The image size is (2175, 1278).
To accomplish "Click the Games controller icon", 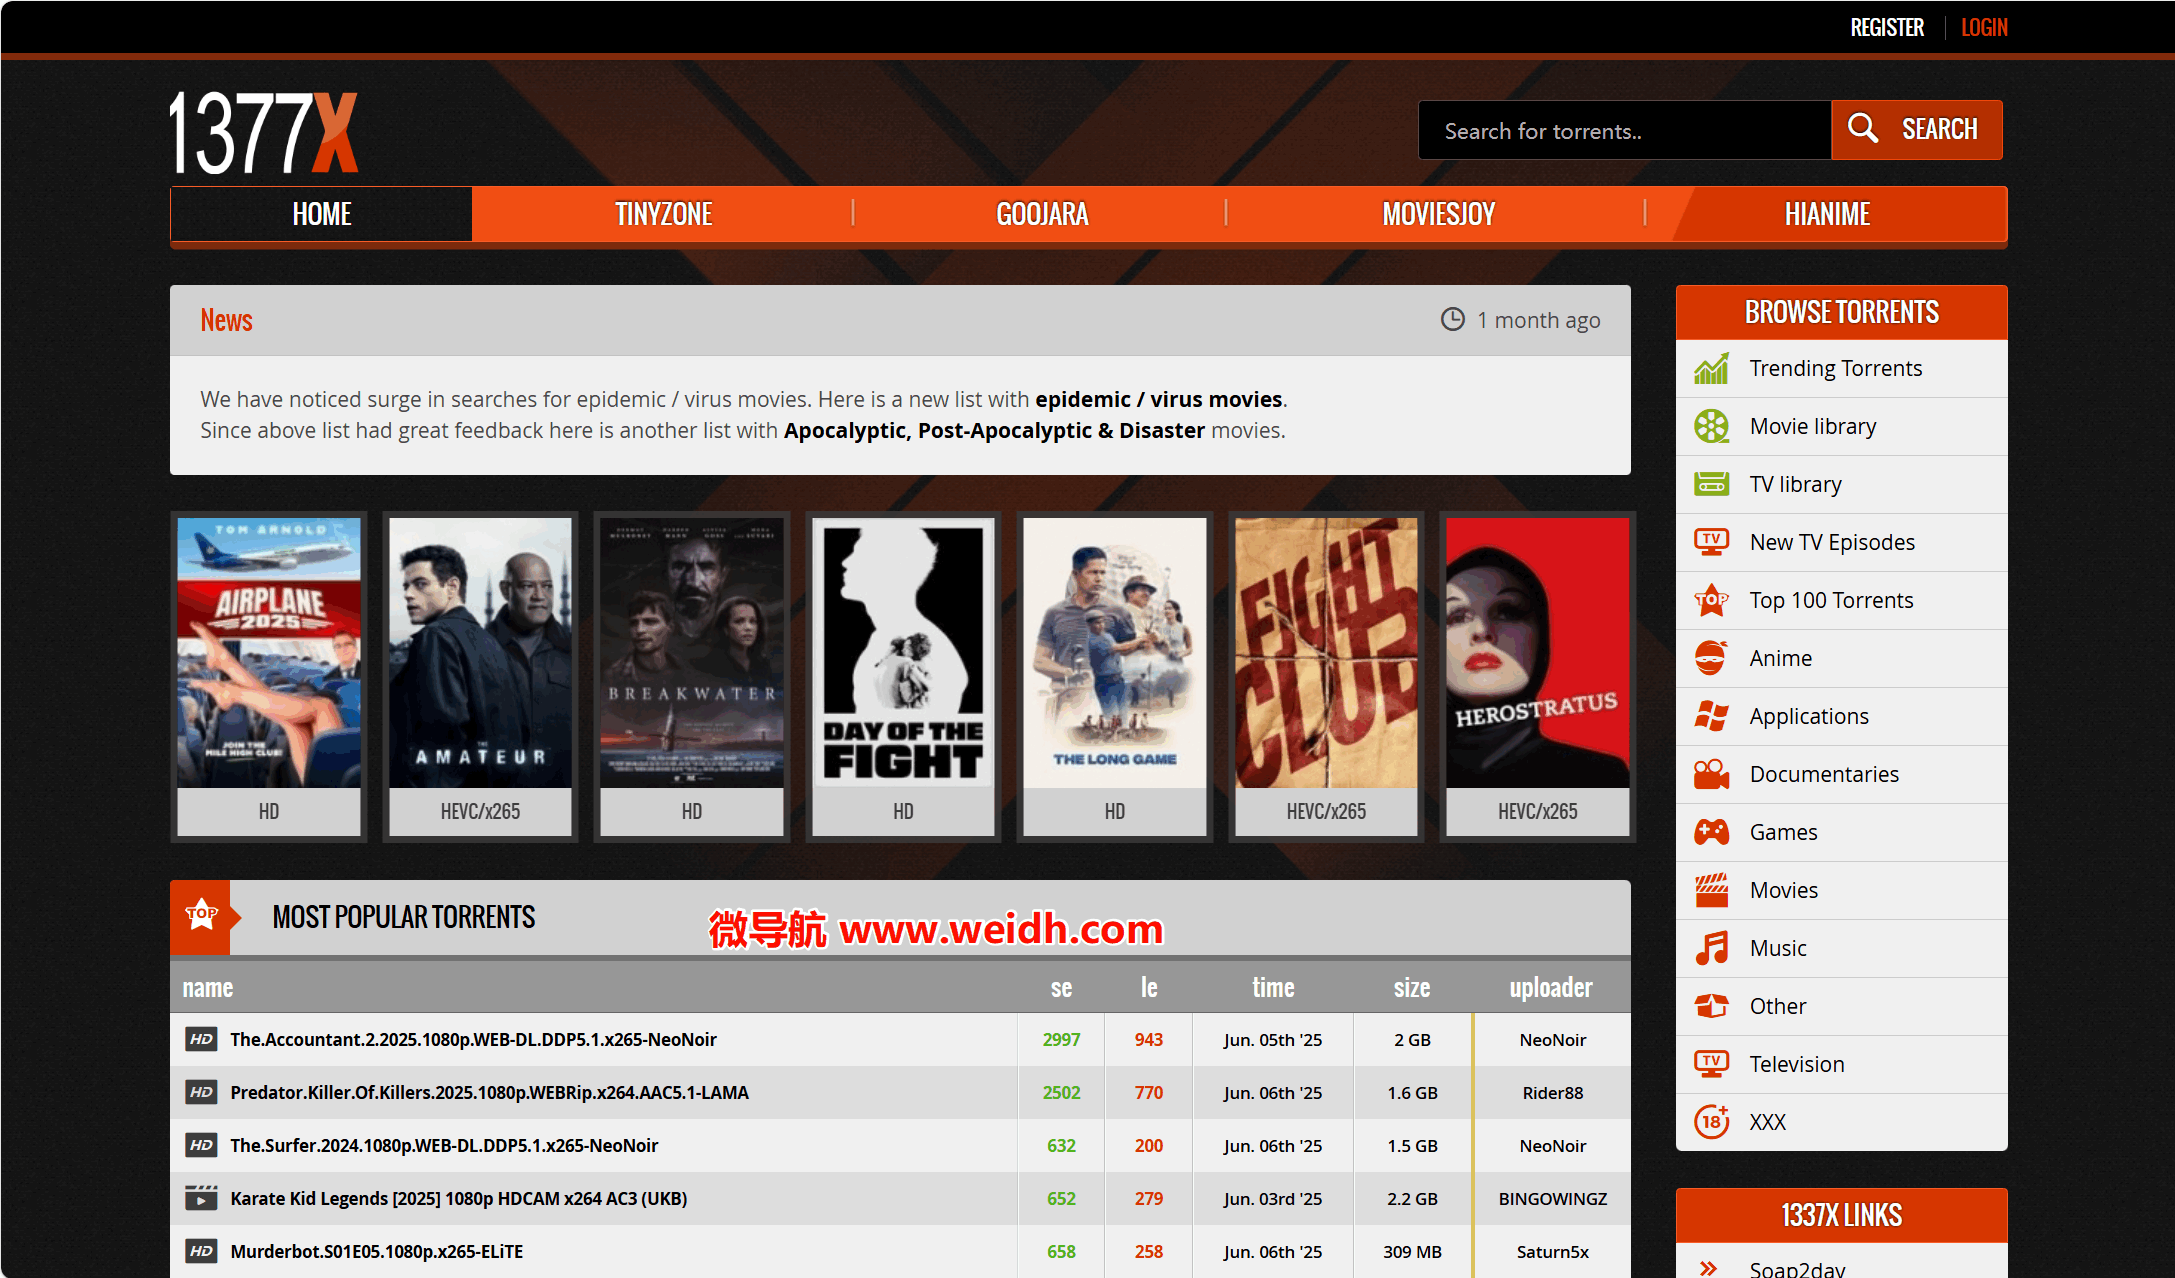I will tap(1711, 833).
